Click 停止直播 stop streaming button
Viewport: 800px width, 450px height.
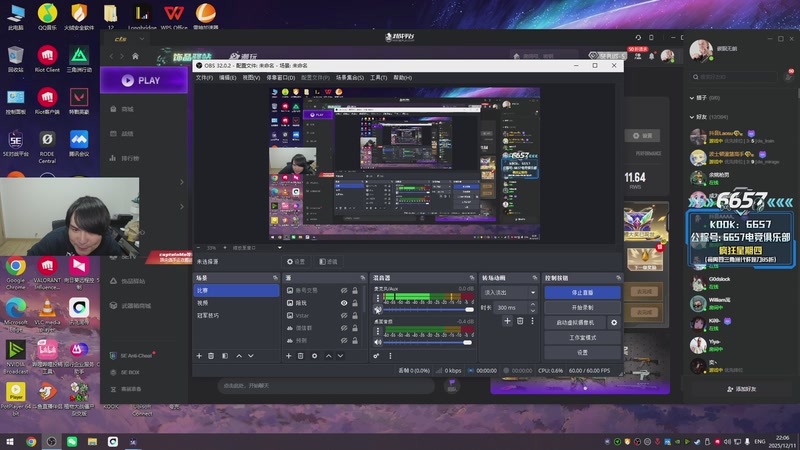point(582,292)
